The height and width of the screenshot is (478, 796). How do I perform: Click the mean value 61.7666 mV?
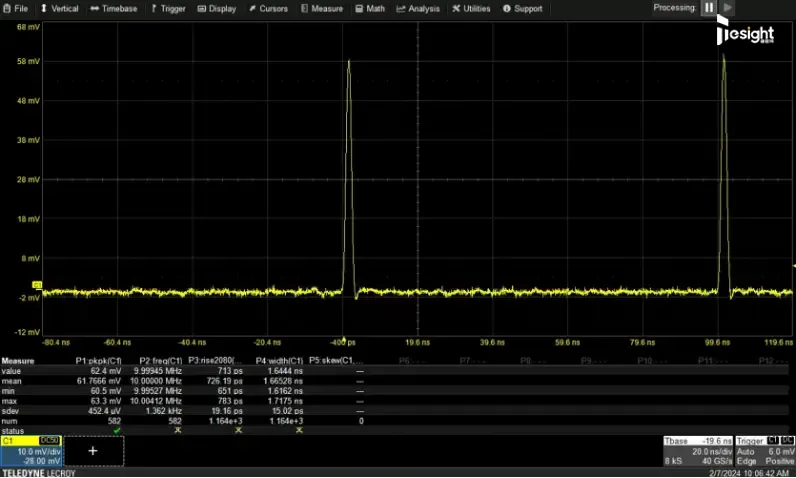tap(99, 381)
